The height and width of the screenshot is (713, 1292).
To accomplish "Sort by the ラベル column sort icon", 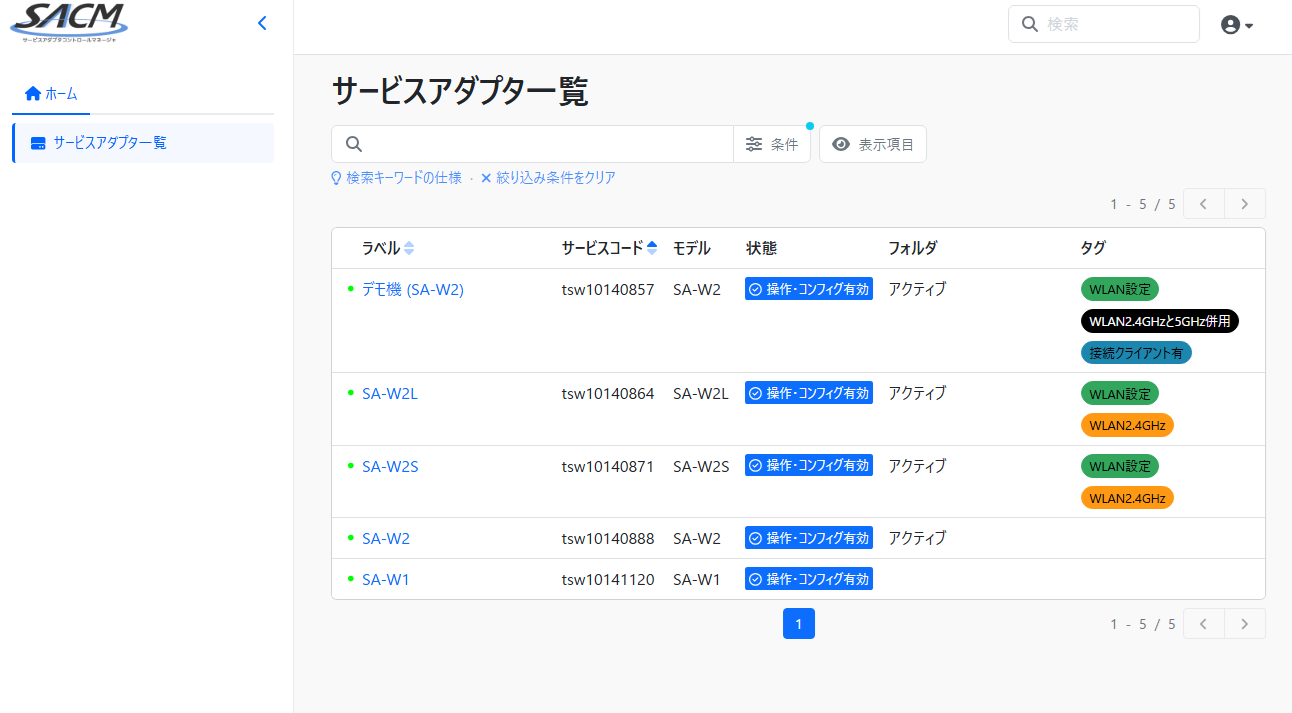I will (x=409, y=248).
